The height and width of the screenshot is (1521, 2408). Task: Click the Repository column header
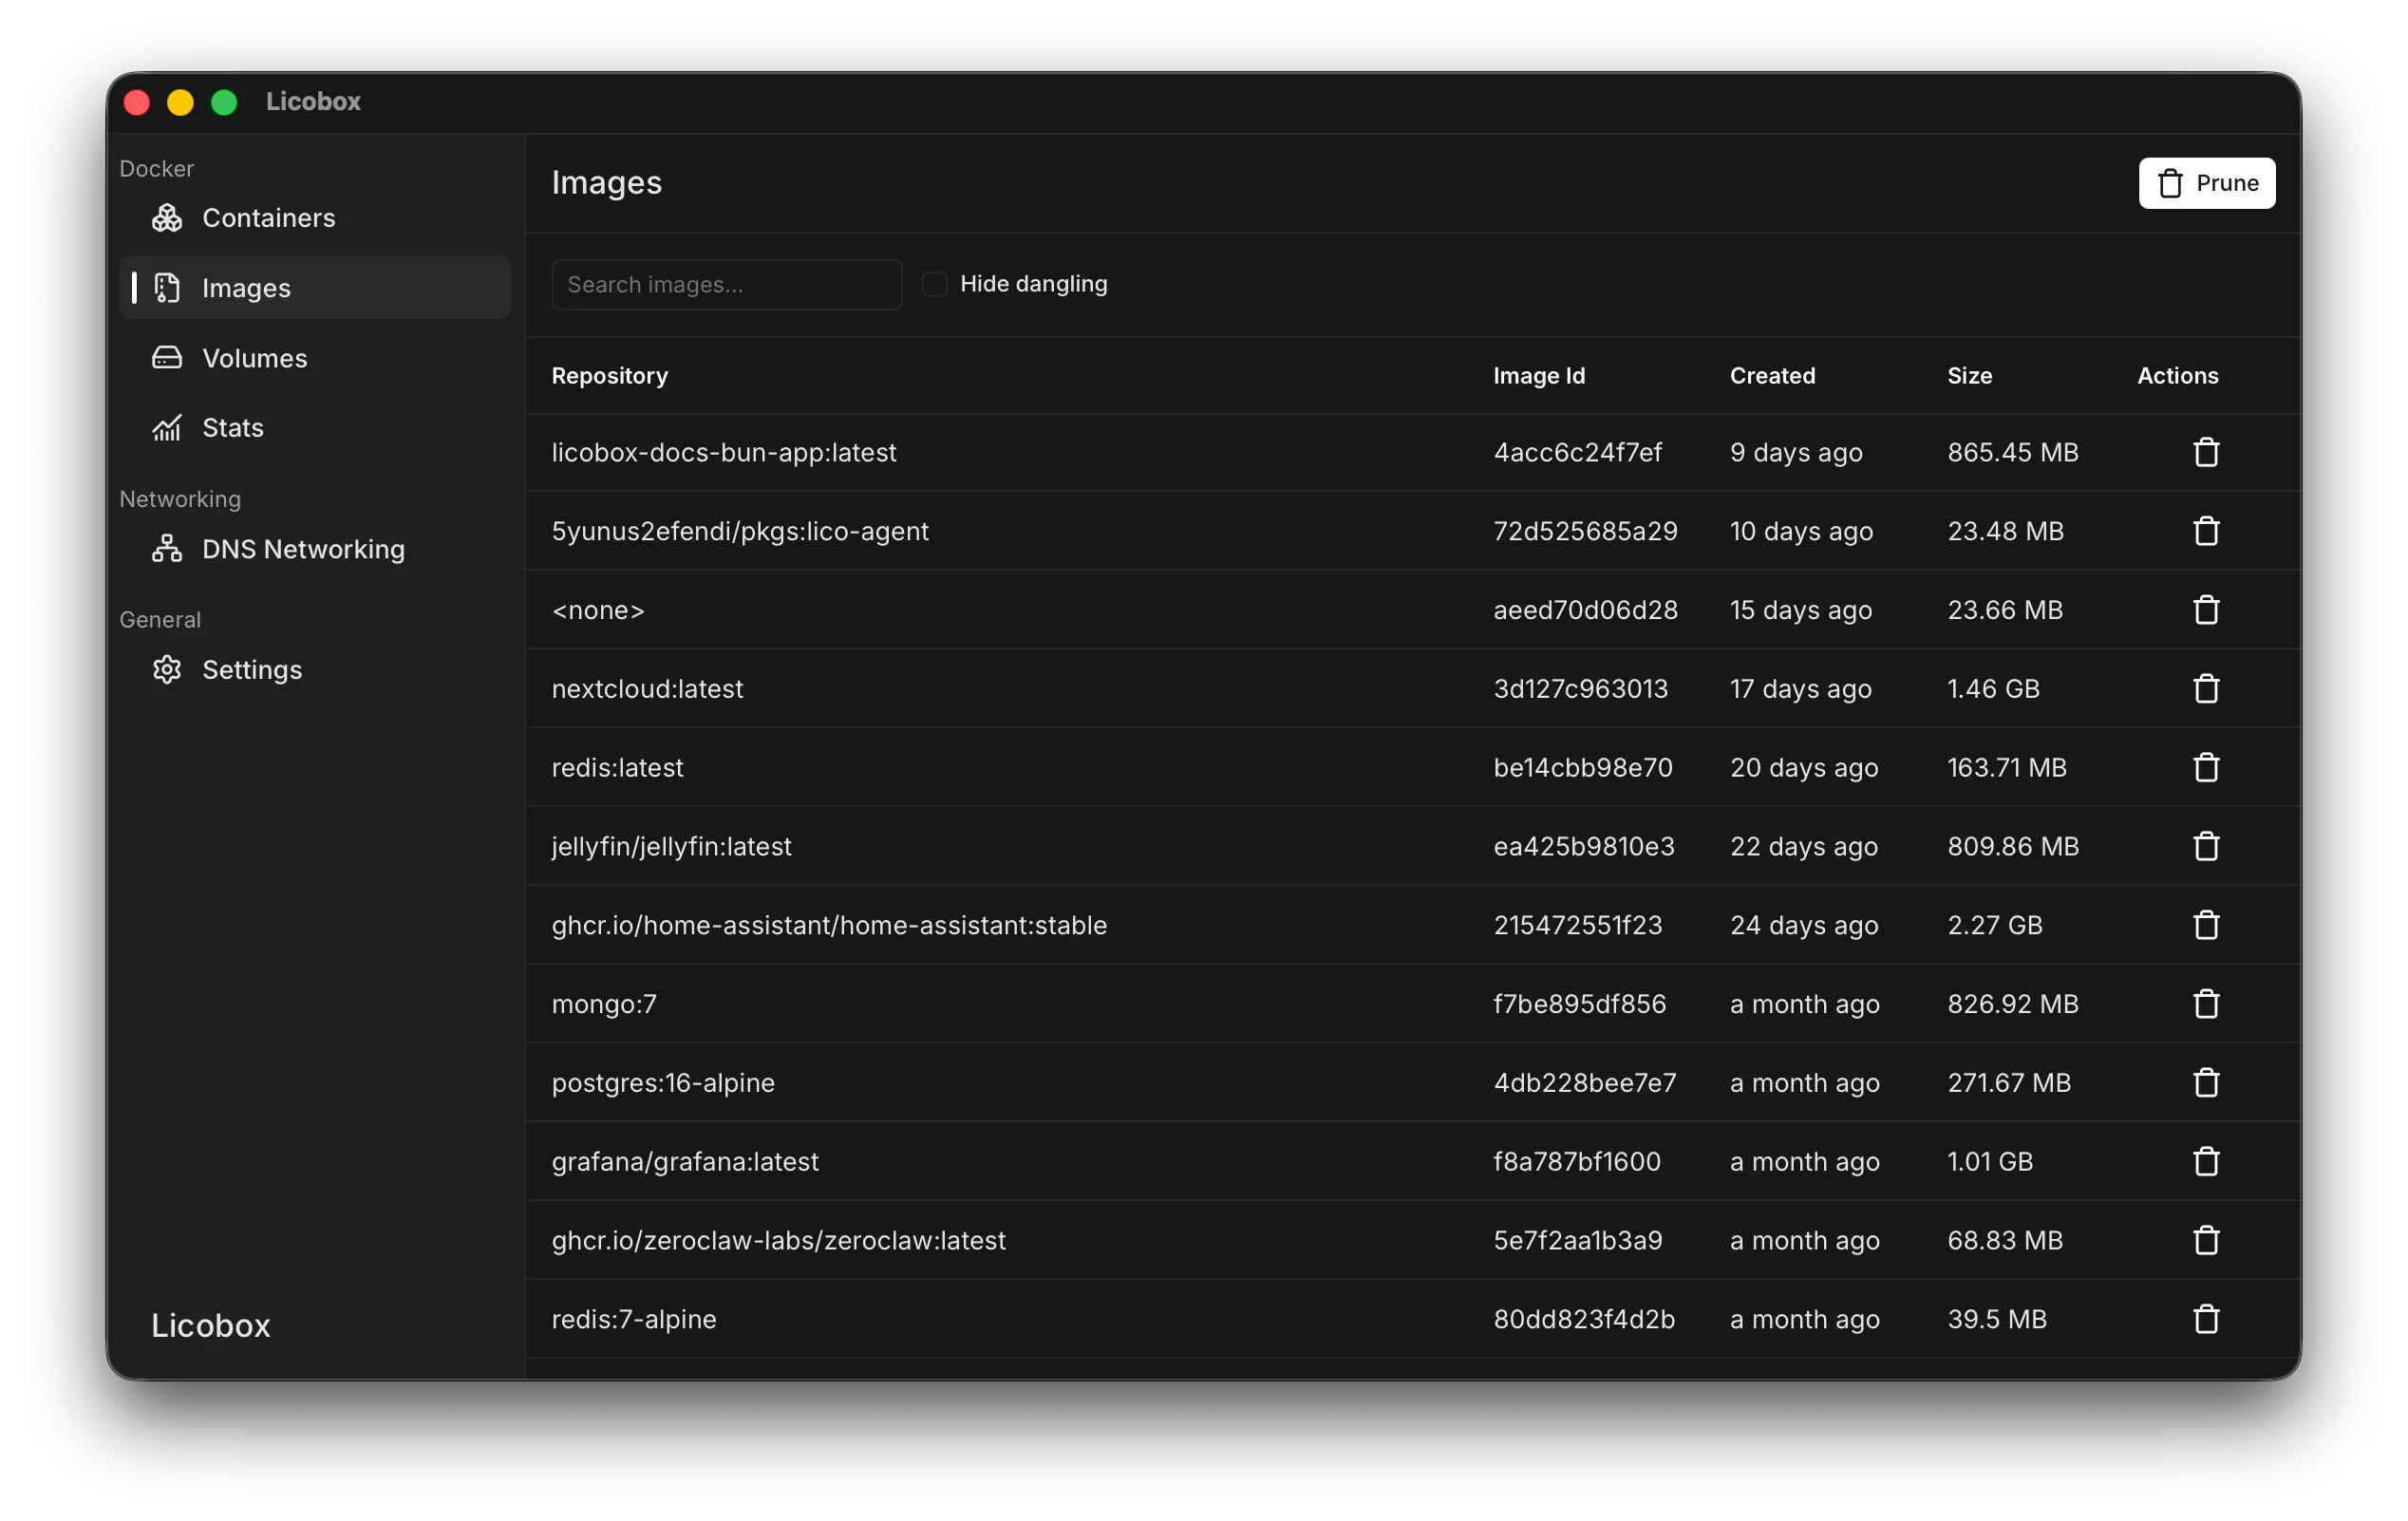[610, 376]
